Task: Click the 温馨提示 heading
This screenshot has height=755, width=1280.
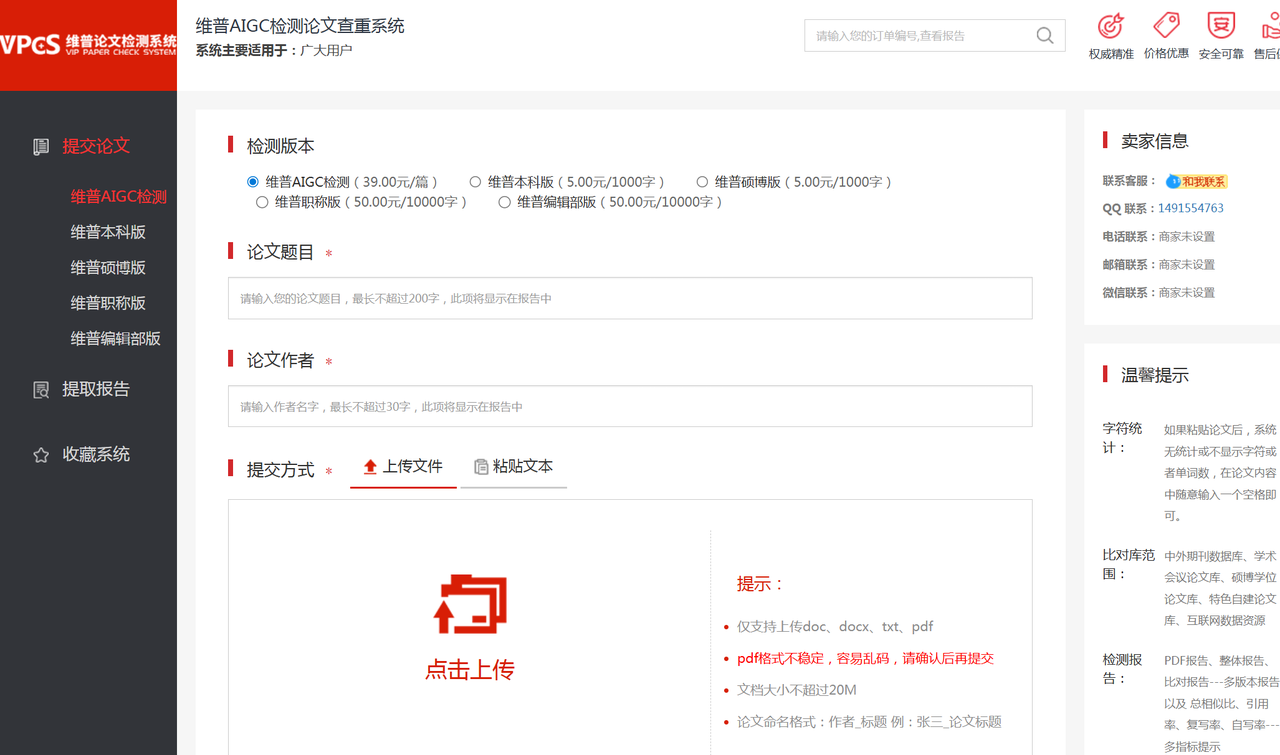Action: tap(1155, 376)
